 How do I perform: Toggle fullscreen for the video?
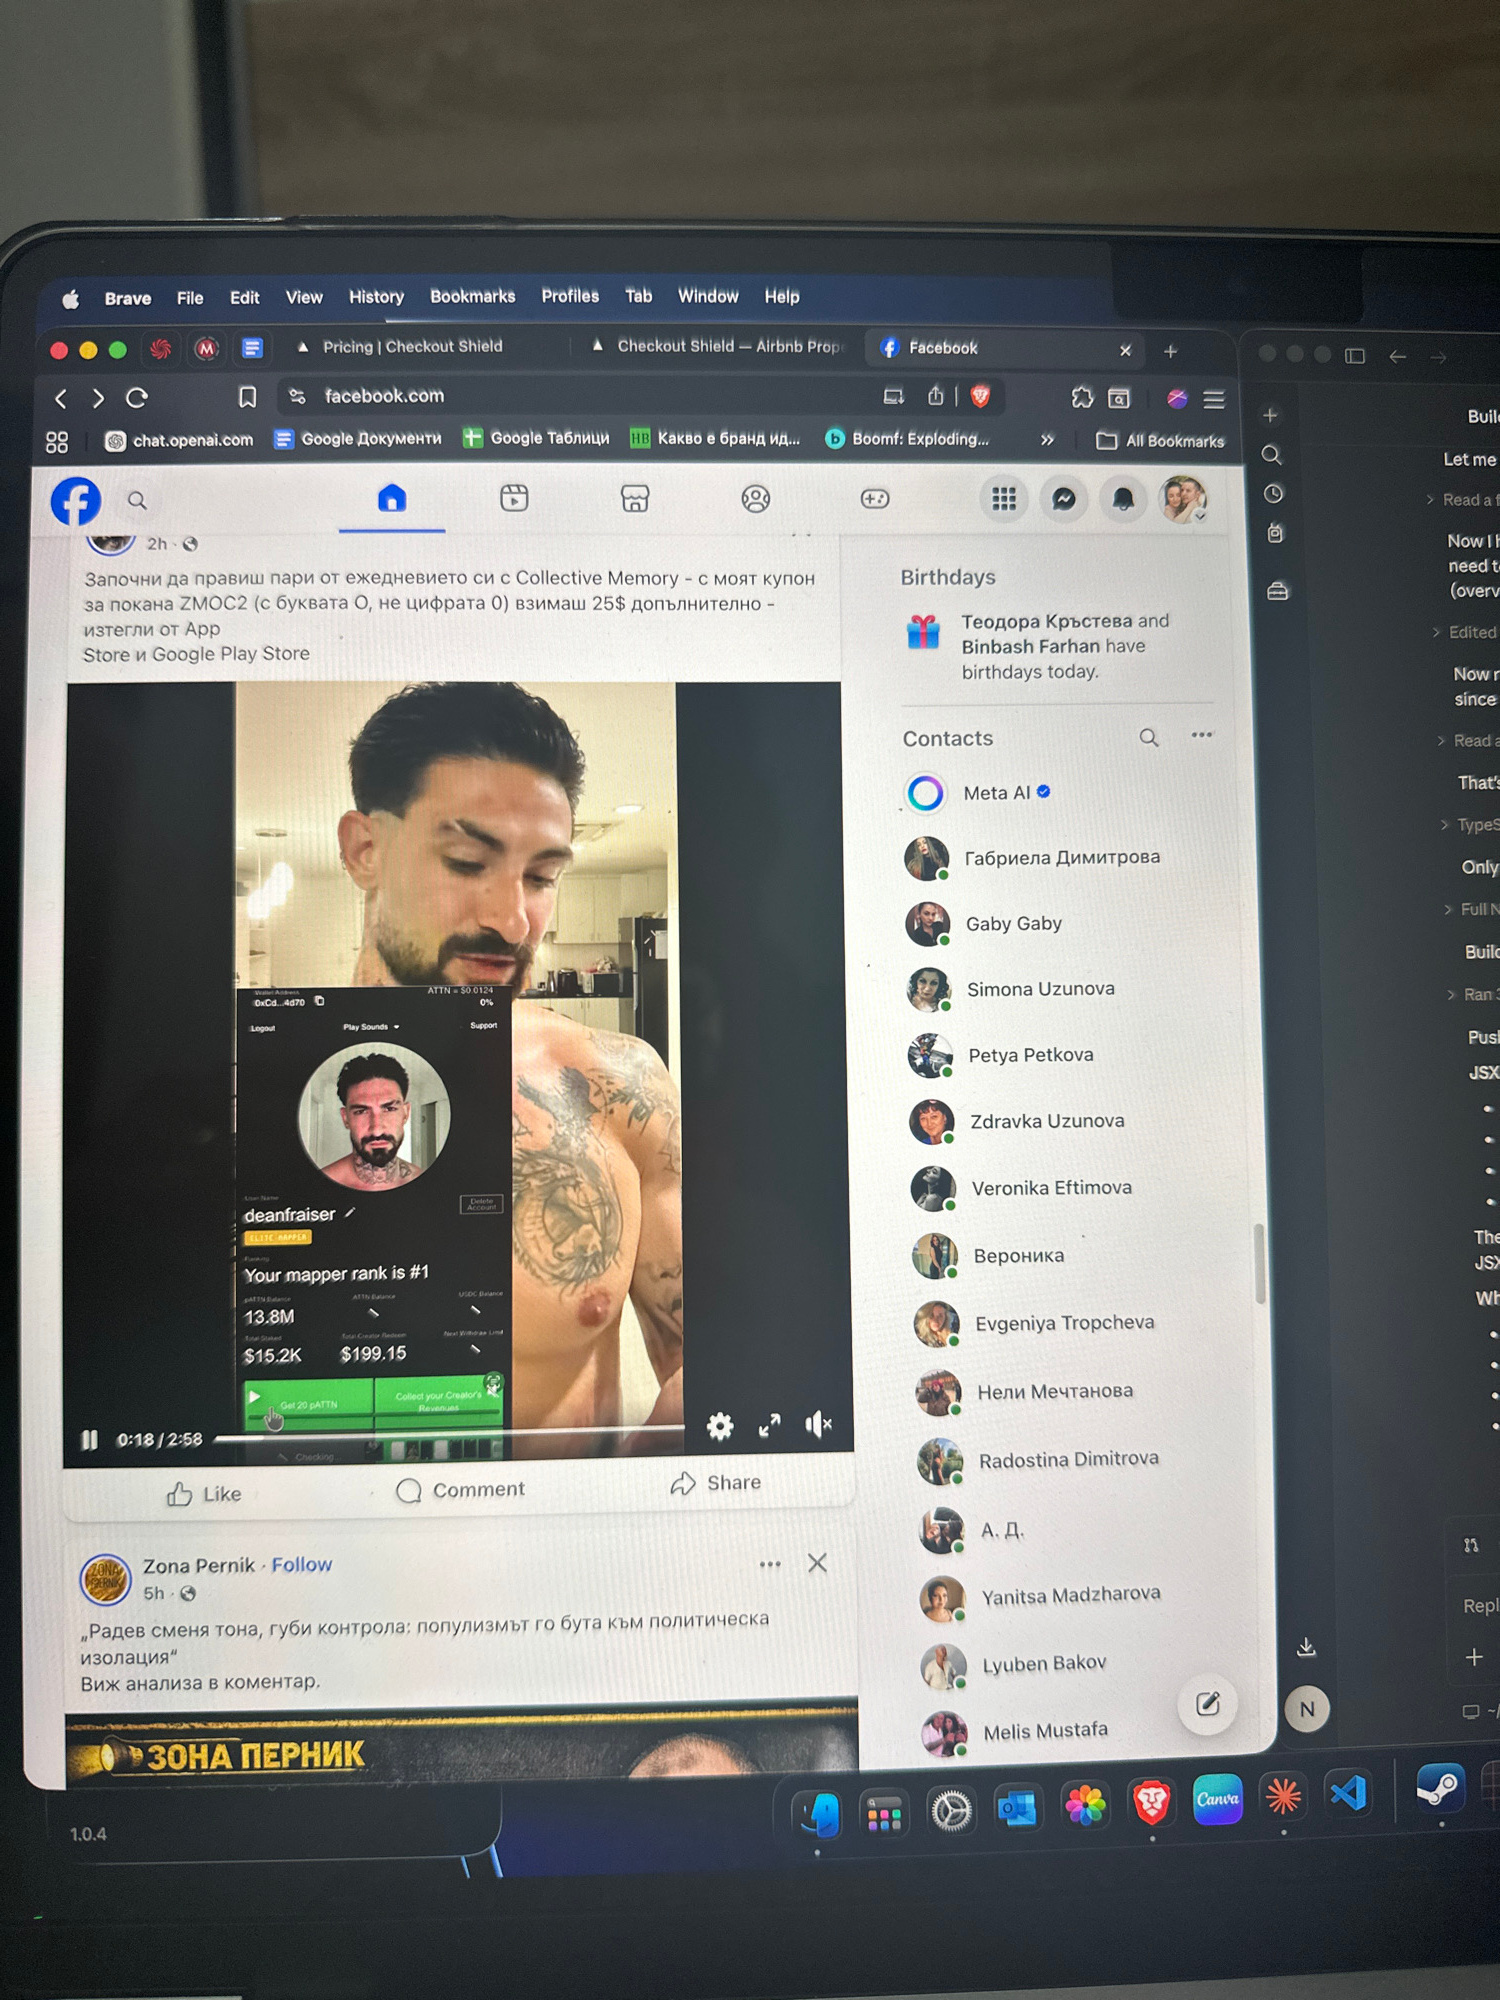coord(769,1426)
